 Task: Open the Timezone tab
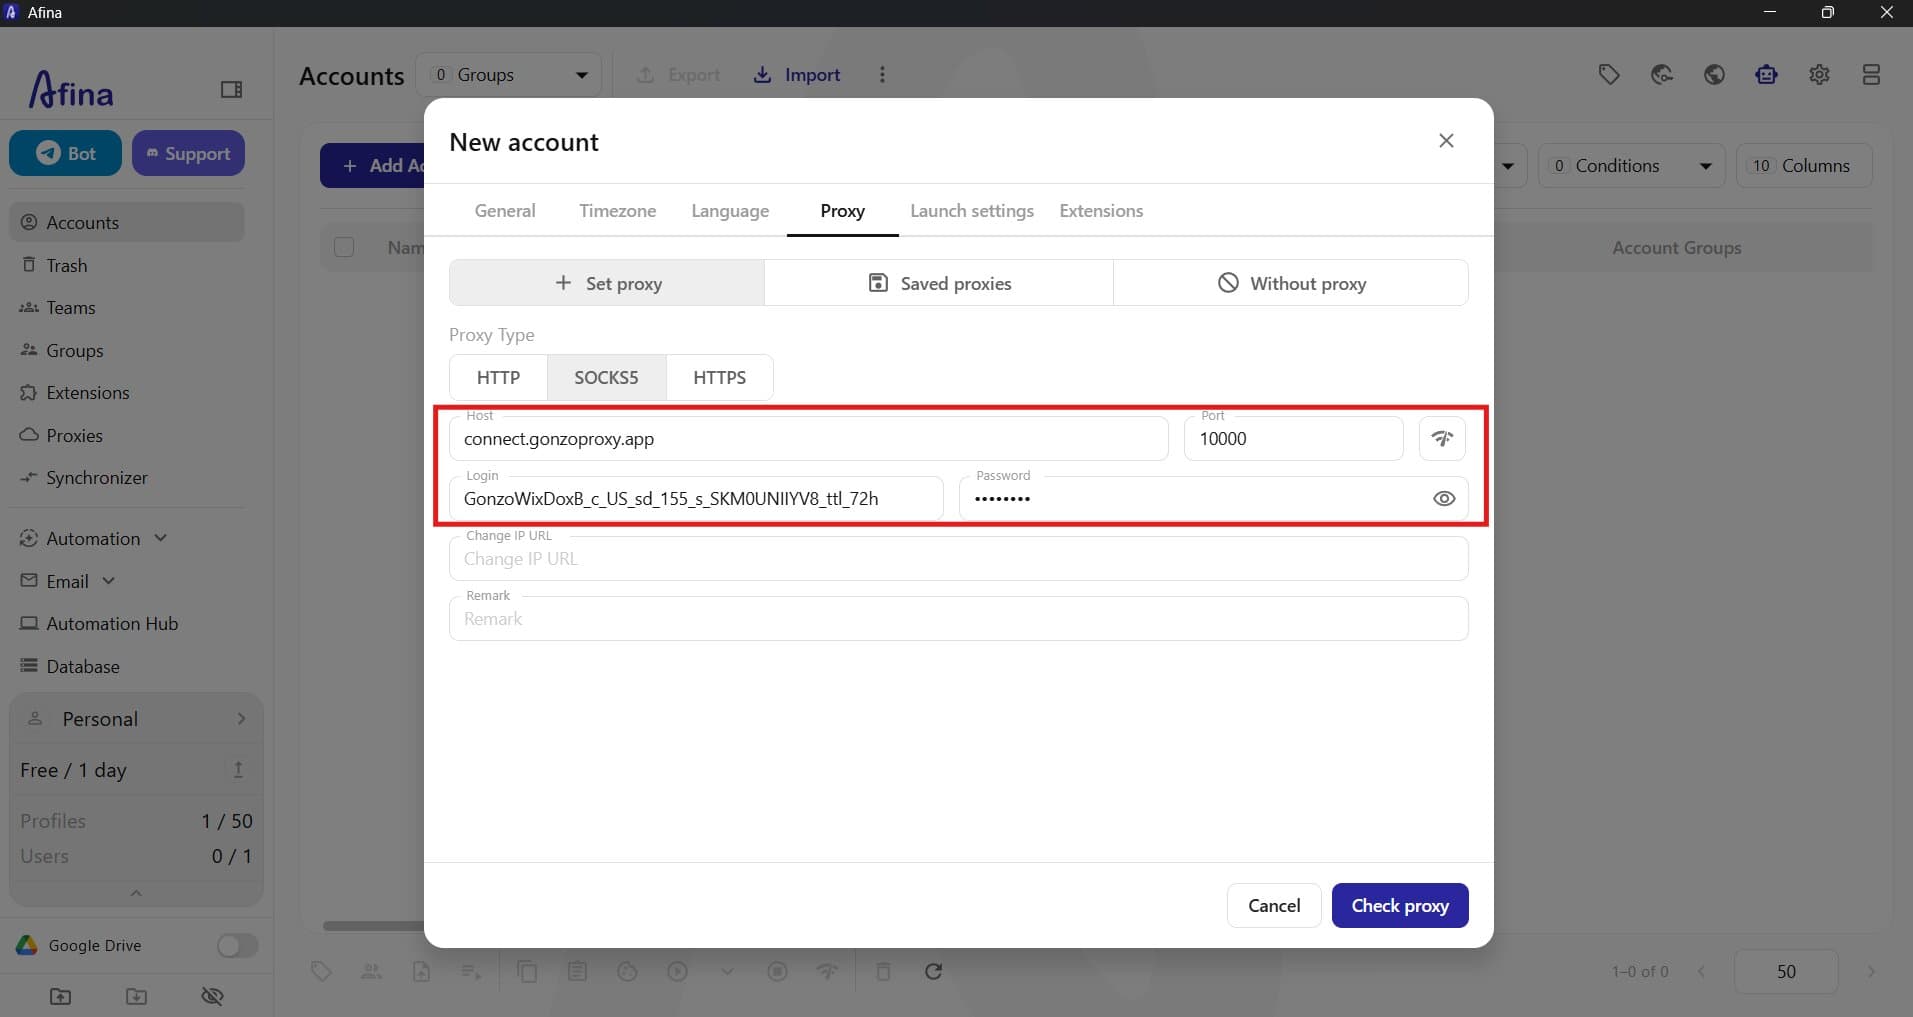tap(617, 211)
